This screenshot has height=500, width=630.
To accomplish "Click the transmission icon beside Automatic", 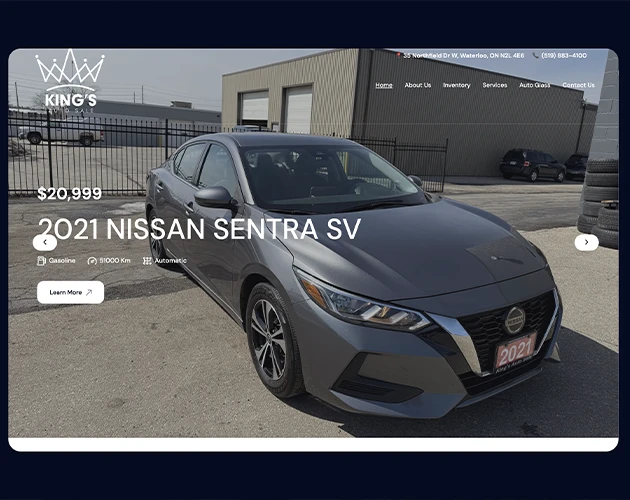I will pyautogui.click(x=147, y=261).
